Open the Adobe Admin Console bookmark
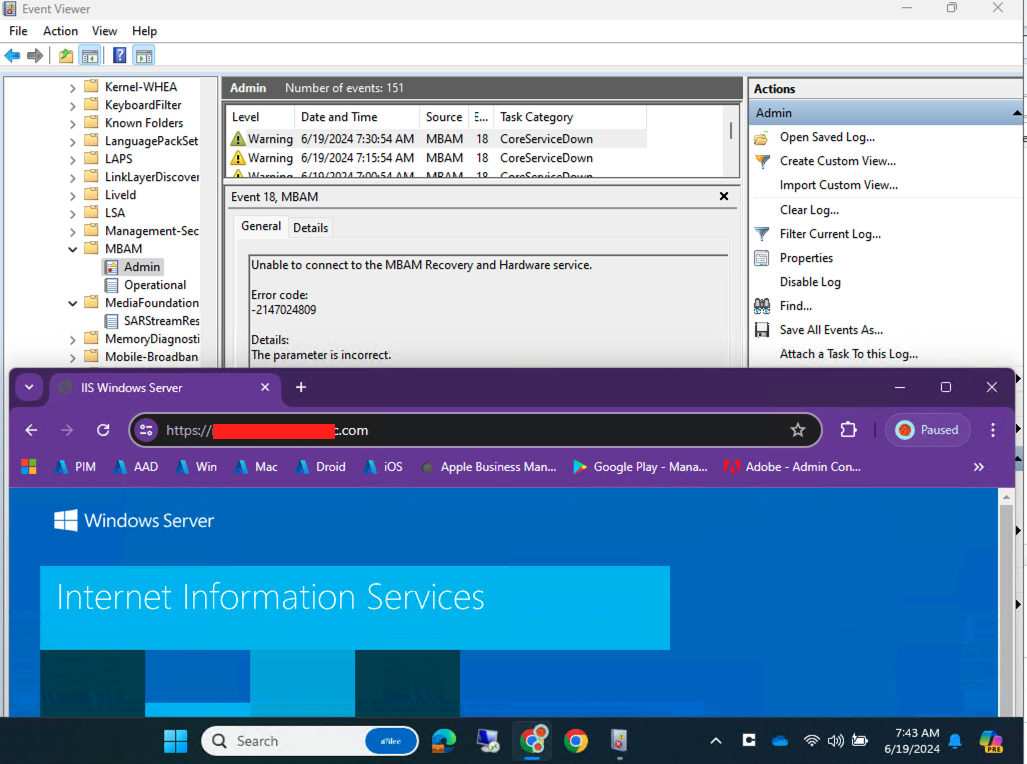 click(x=793, y=467)
